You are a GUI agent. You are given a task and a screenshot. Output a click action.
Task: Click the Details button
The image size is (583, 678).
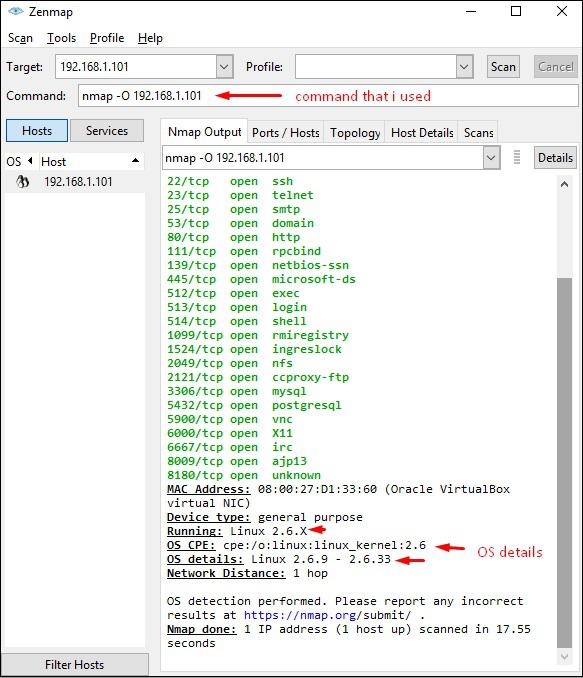pyautogui.click(x=555, y=157)
